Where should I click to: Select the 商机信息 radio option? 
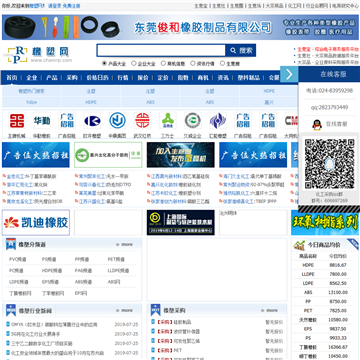pos(163,63)
